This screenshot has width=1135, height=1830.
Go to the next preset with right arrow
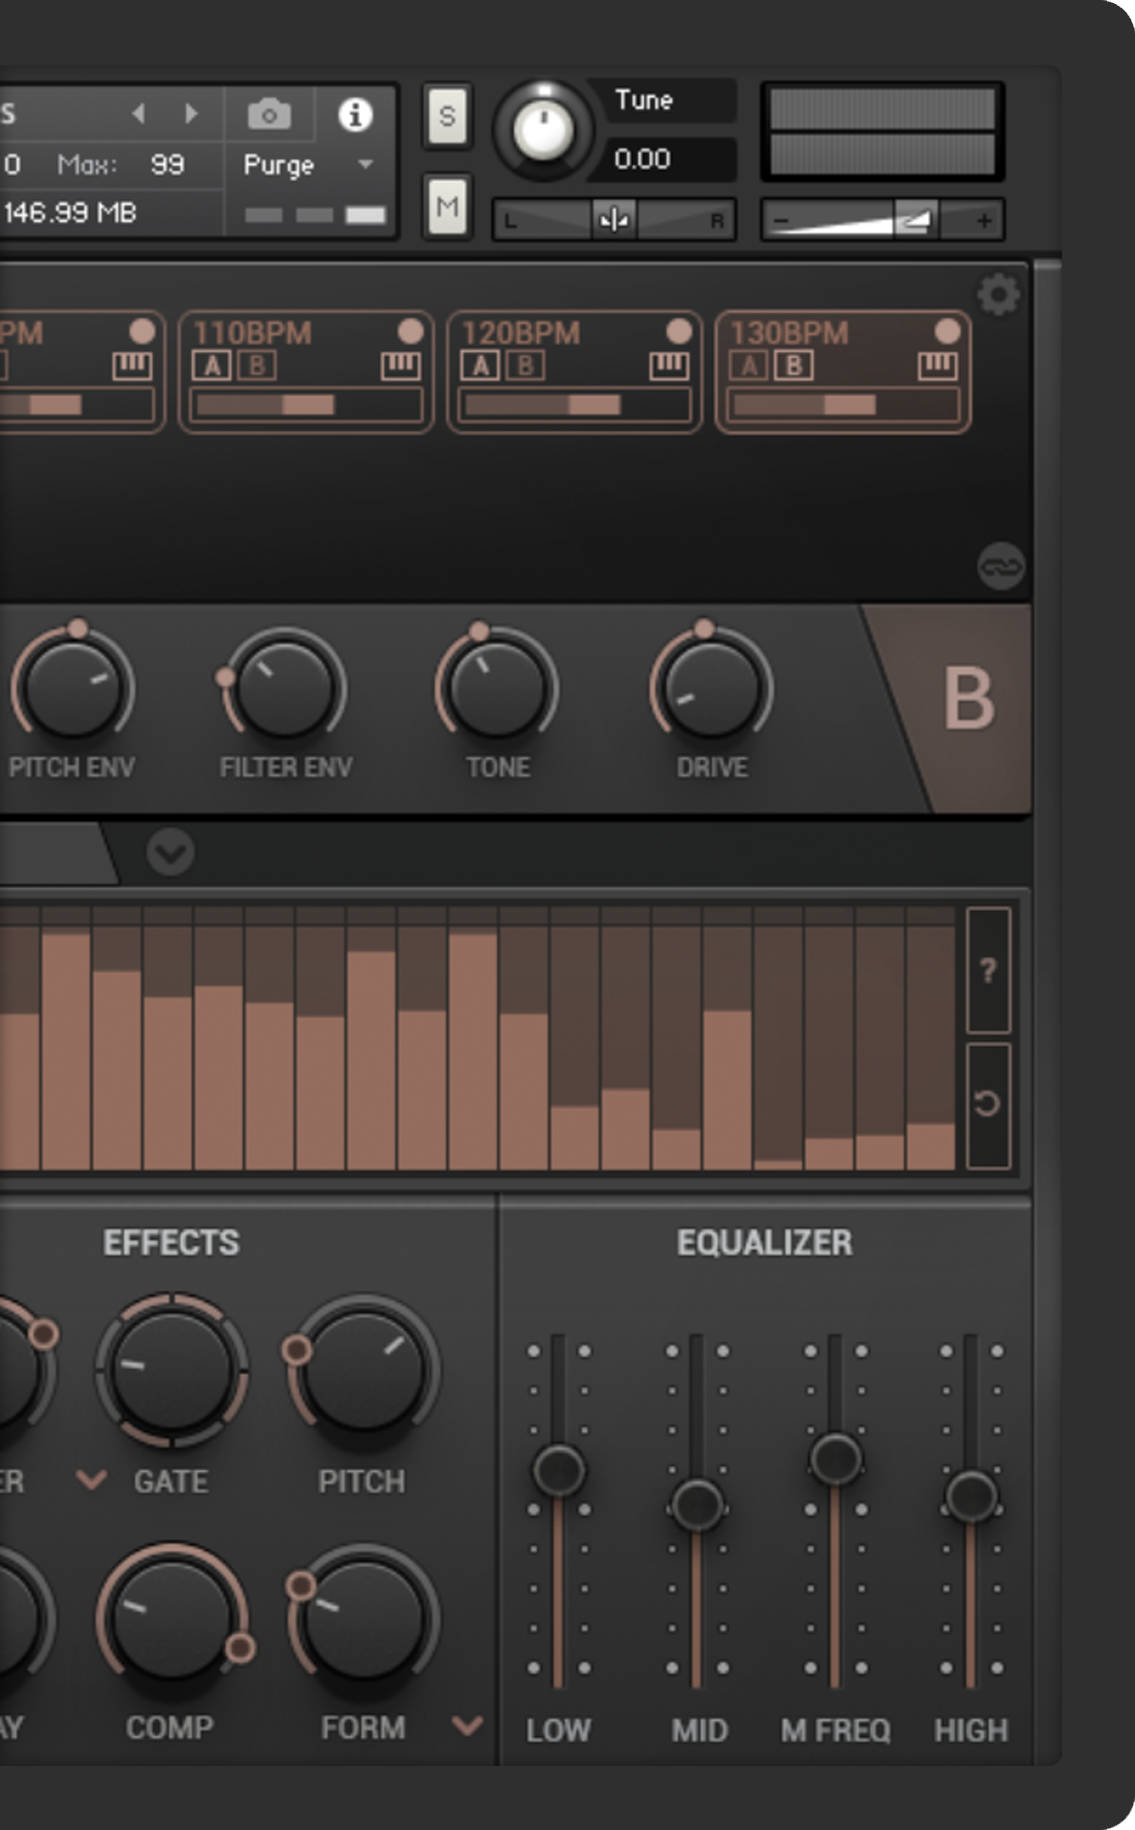point(191,114)
